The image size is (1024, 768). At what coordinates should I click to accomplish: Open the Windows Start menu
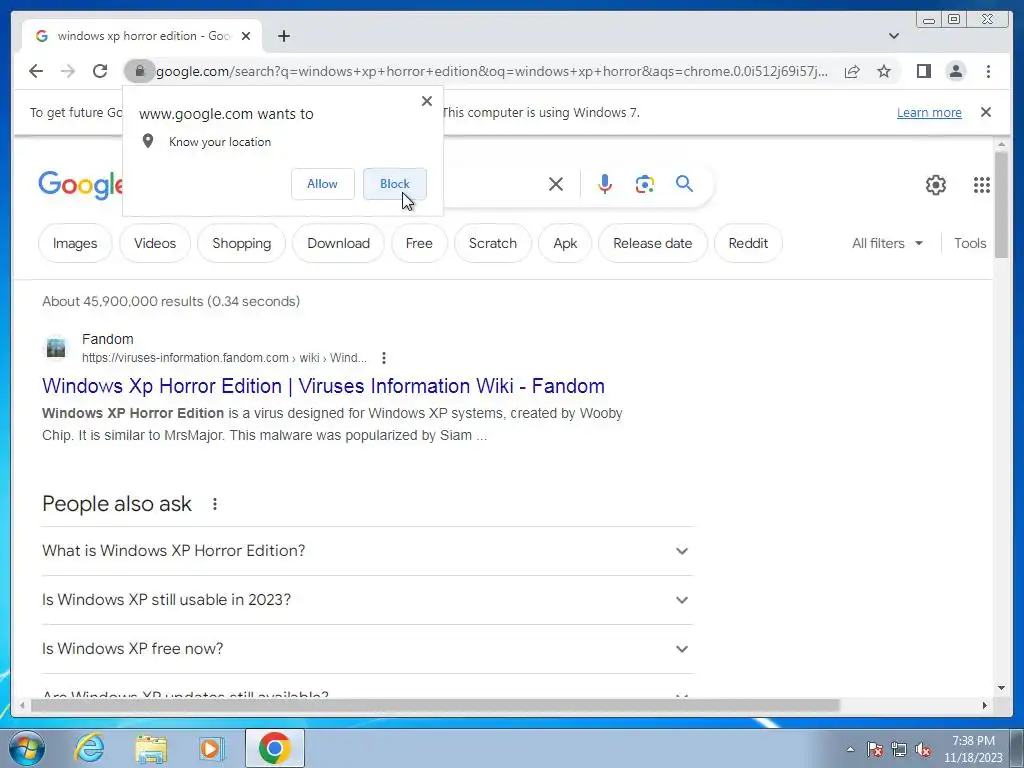point(27,748)
